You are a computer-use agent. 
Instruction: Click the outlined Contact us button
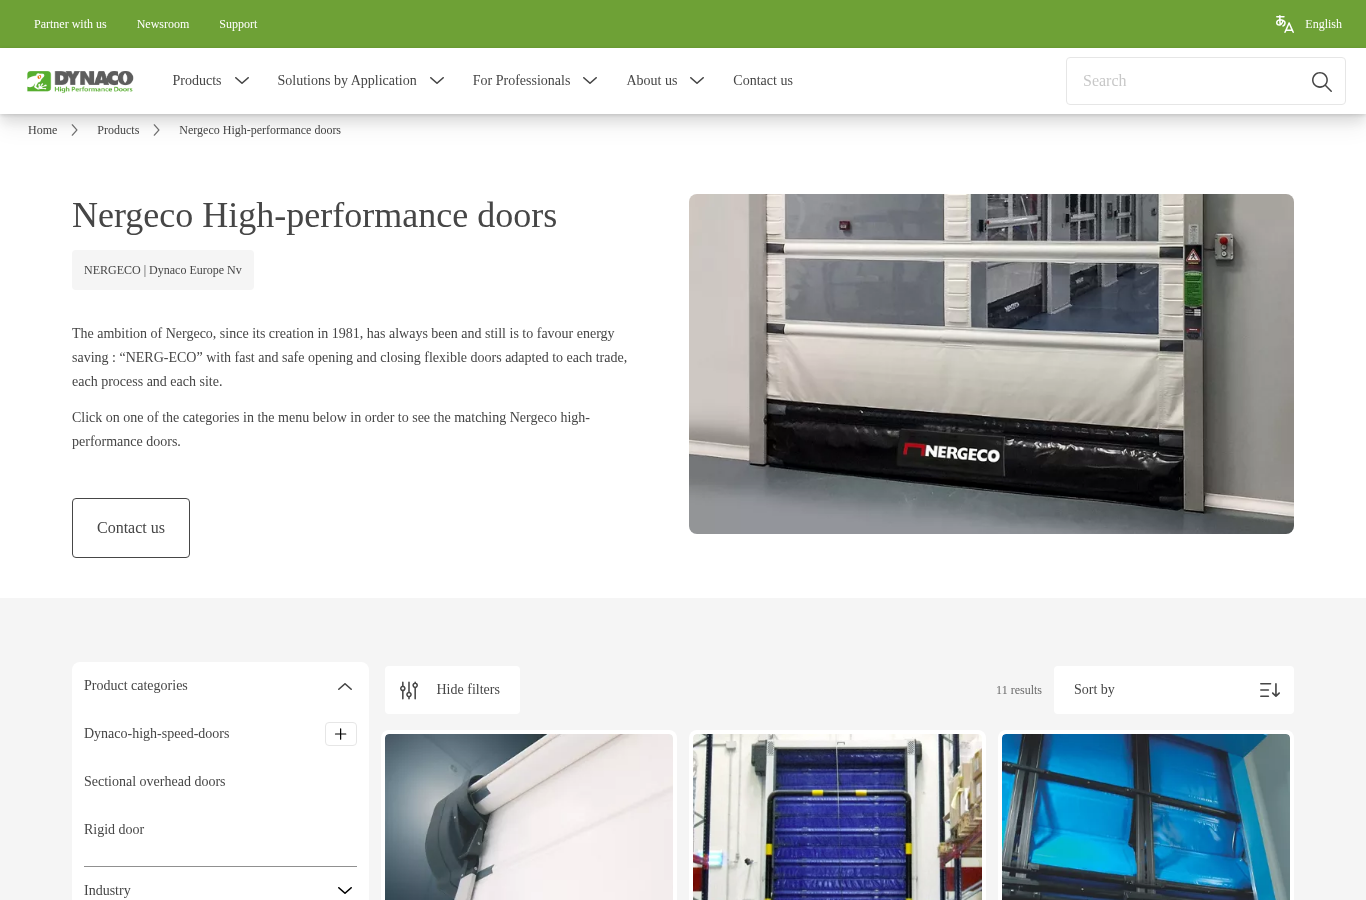pos(131,528)
